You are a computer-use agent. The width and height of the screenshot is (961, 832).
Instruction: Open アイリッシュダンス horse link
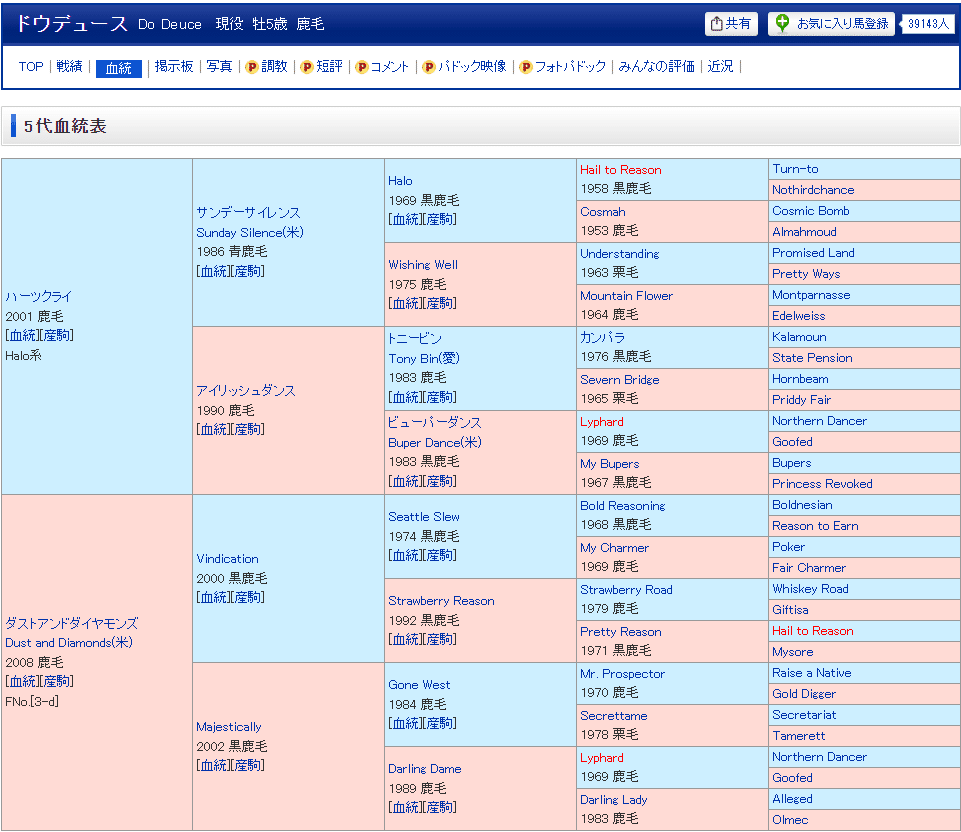(x=246, y=391)
